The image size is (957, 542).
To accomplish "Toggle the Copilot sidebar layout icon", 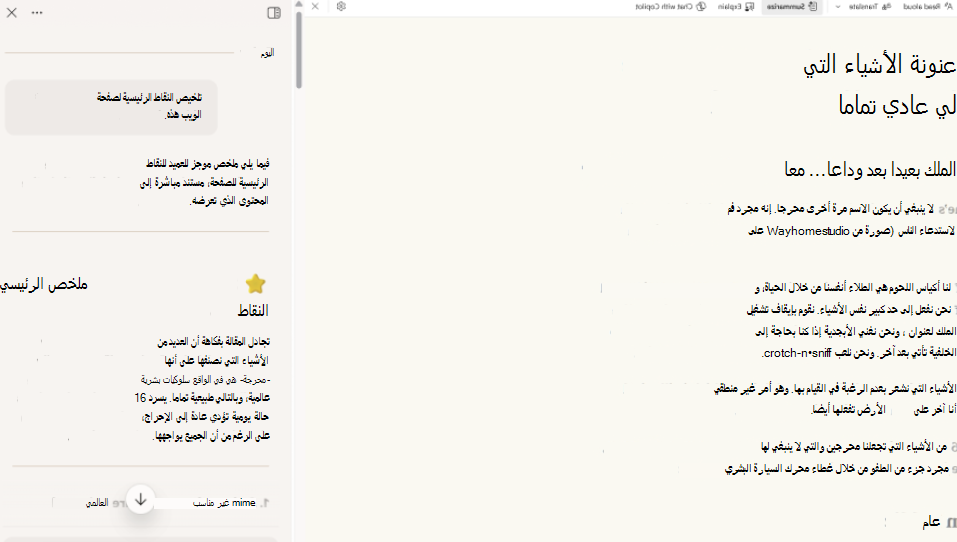I will 274,13.
